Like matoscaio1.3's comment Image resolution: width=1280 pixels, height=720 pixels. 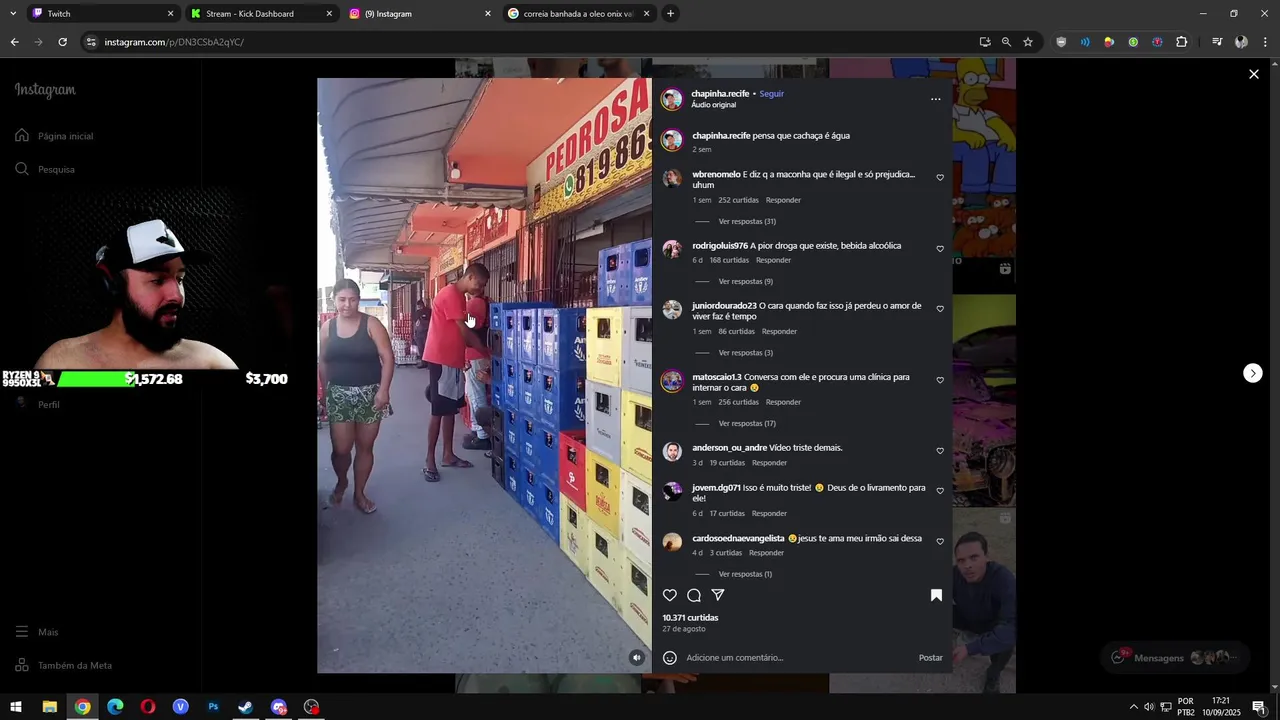(x=940, y=380)
